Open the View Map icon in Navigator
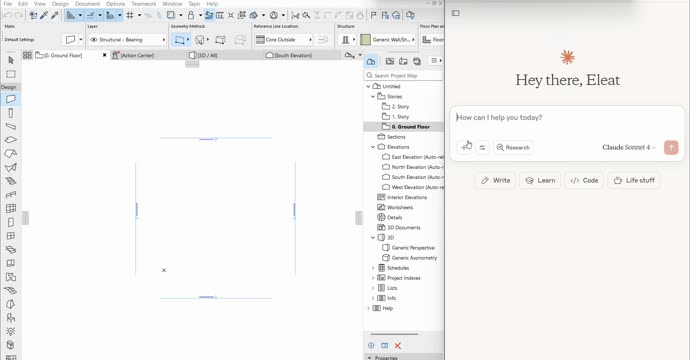690x360 pixels. (x=390, y=61)
